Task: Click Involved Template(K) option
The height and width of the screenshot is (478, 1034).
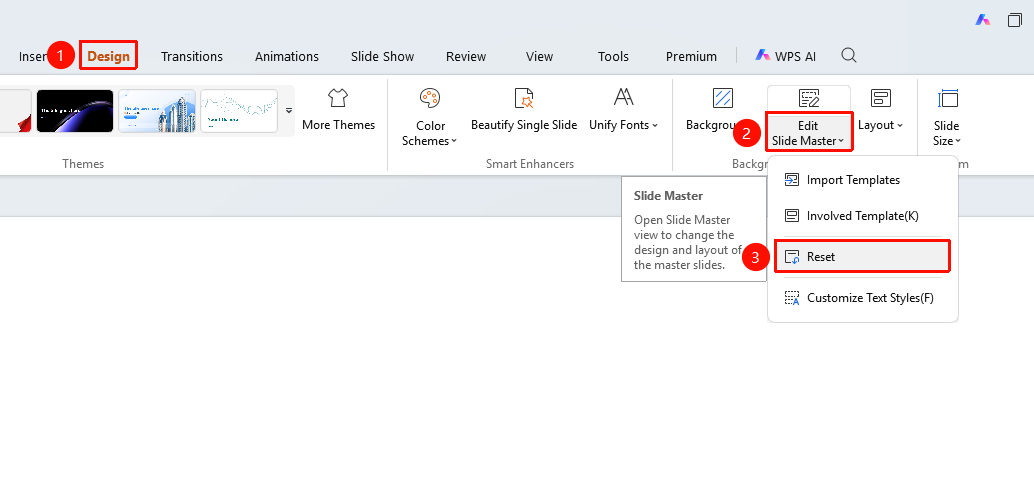Action: point(863,216)
